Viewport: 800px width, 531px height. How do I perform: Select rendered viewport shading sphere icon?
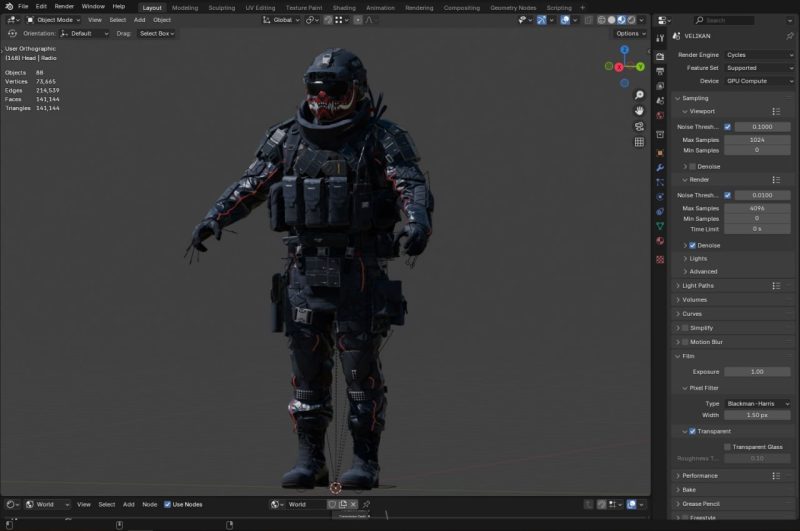tap(629, 19)
